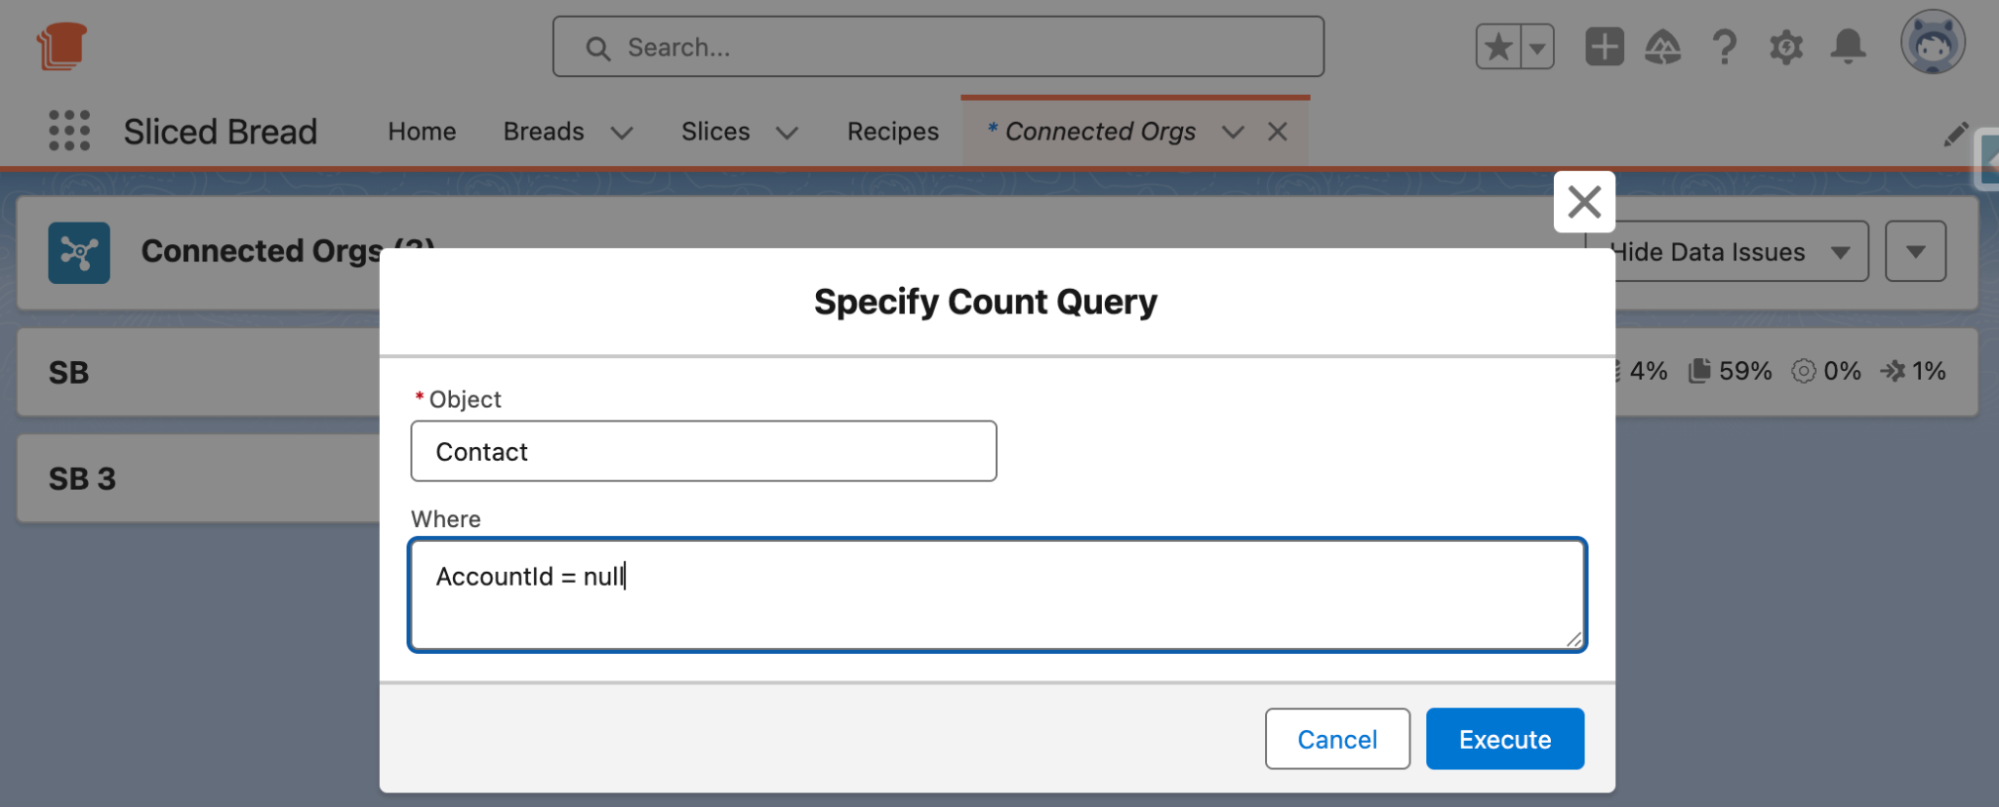This screenshot has height=808, width=1999.
Task: Expand the Breads dropdown chevron
Action: pyautogui.click(x=622, y=132)
